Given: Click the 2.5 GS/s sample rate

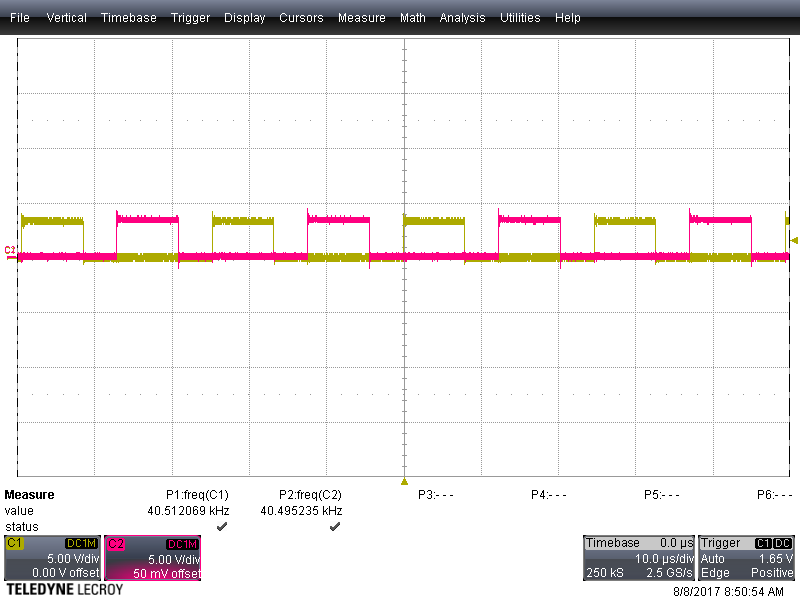Looking at the screenshot, I should click(669, 573).
